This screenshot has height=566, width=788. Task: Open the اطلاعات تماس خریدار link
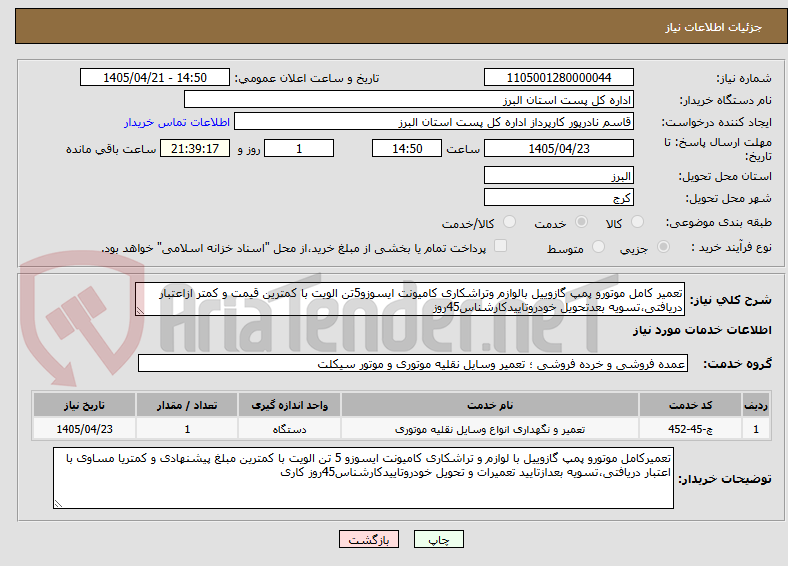(177, 122)
